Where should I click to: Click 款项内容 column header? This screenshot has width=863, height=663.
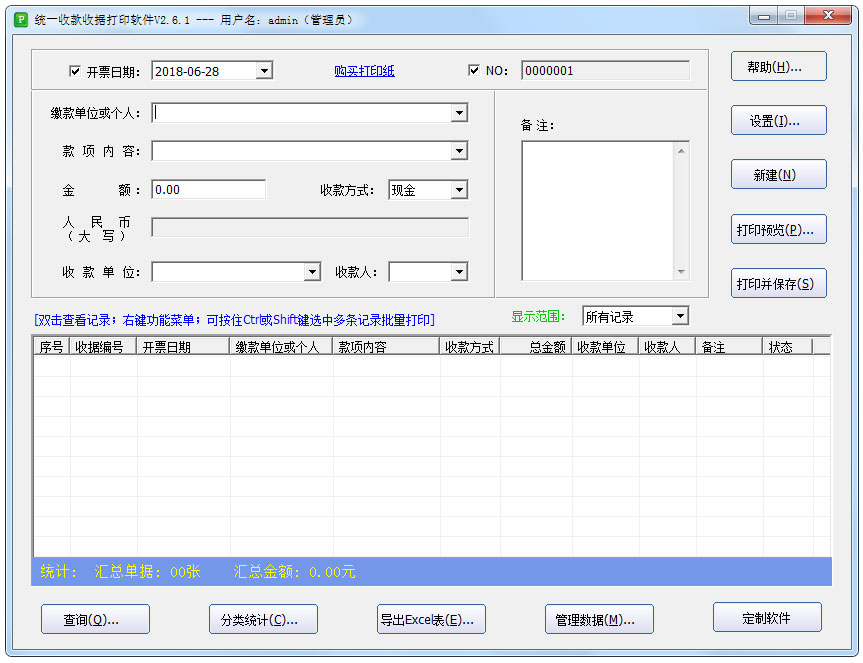click(x=386, y=347)
